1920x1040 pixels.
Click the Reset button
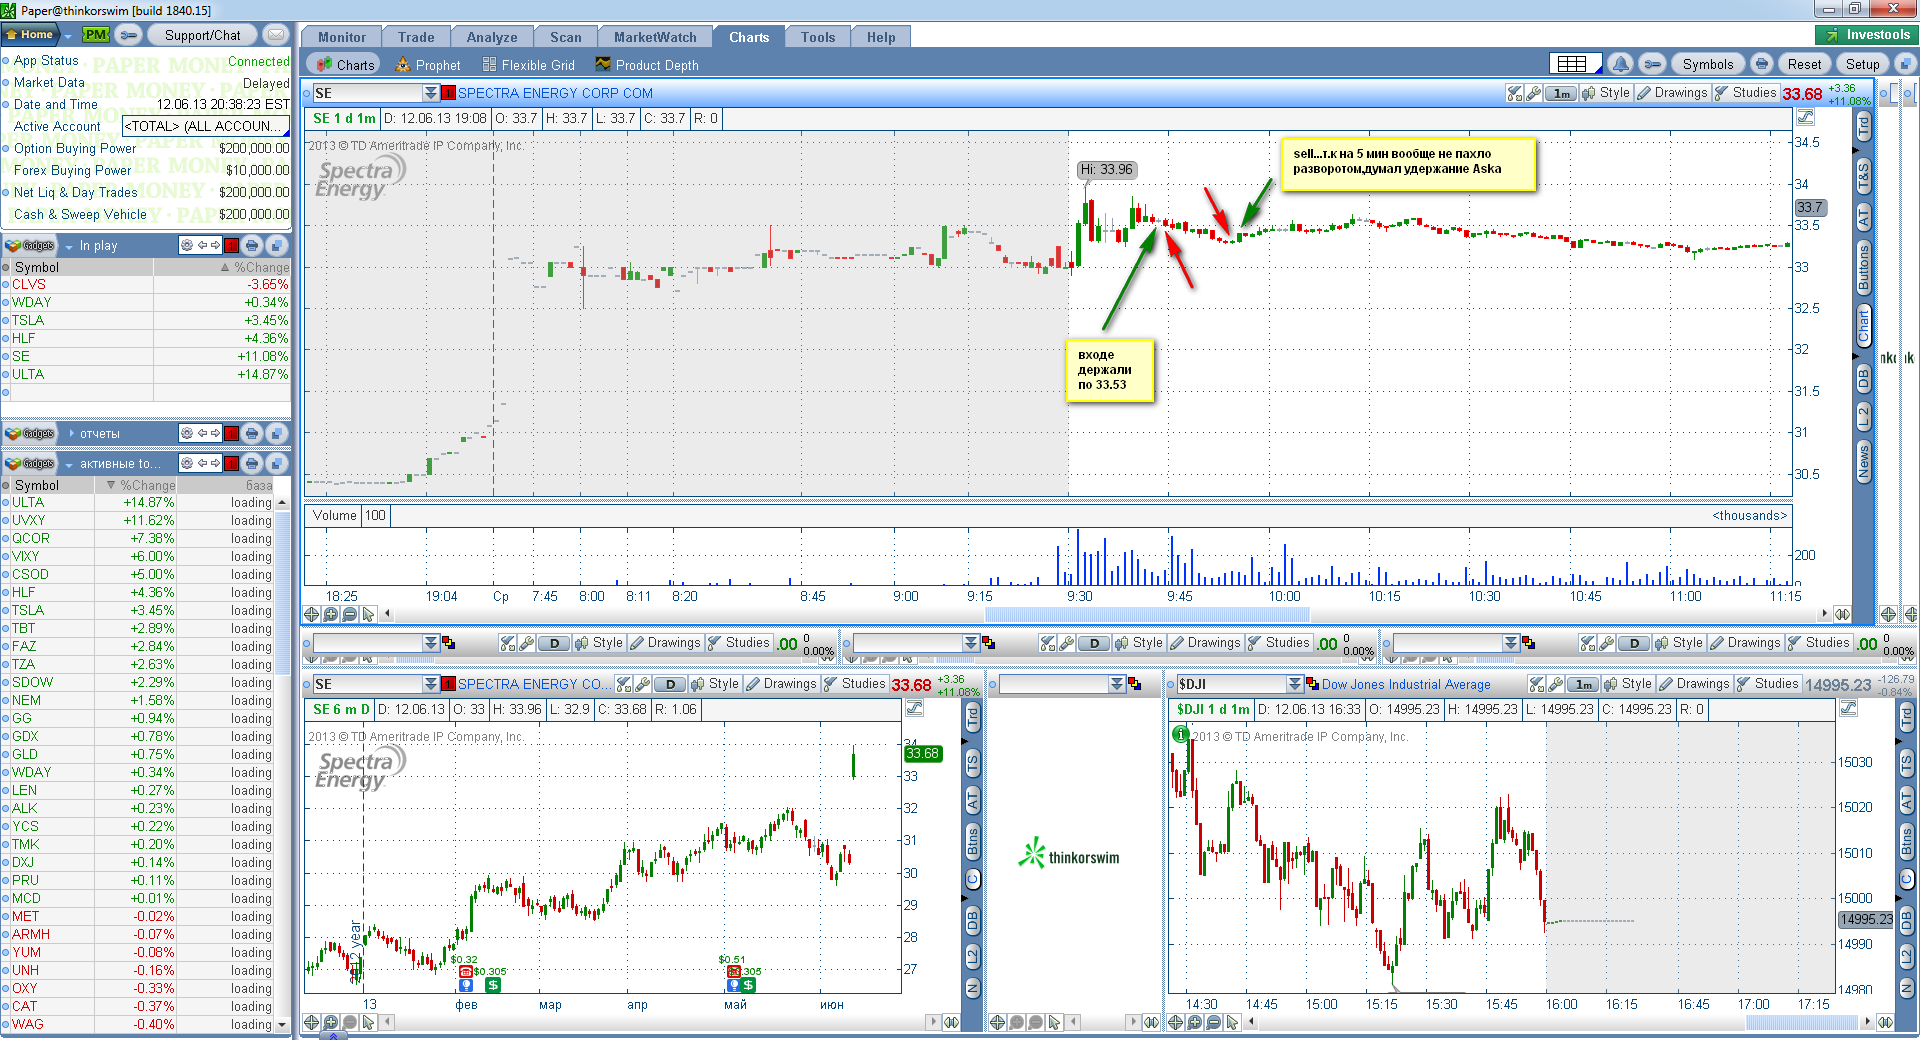(1804, 64)
